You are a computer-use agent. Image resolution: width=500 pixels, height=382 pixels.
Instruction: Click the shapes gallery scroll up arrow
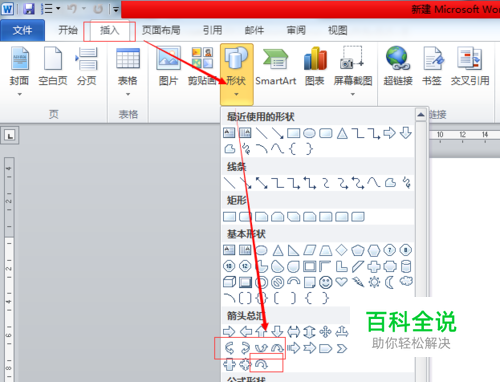421,115
